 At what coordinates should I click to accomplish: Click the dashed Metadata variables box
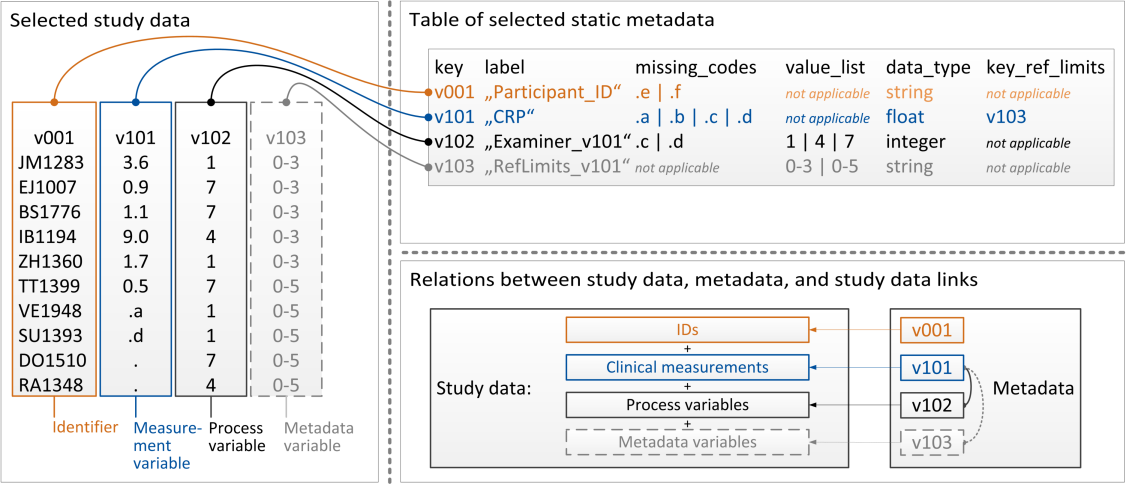point(687,443)
